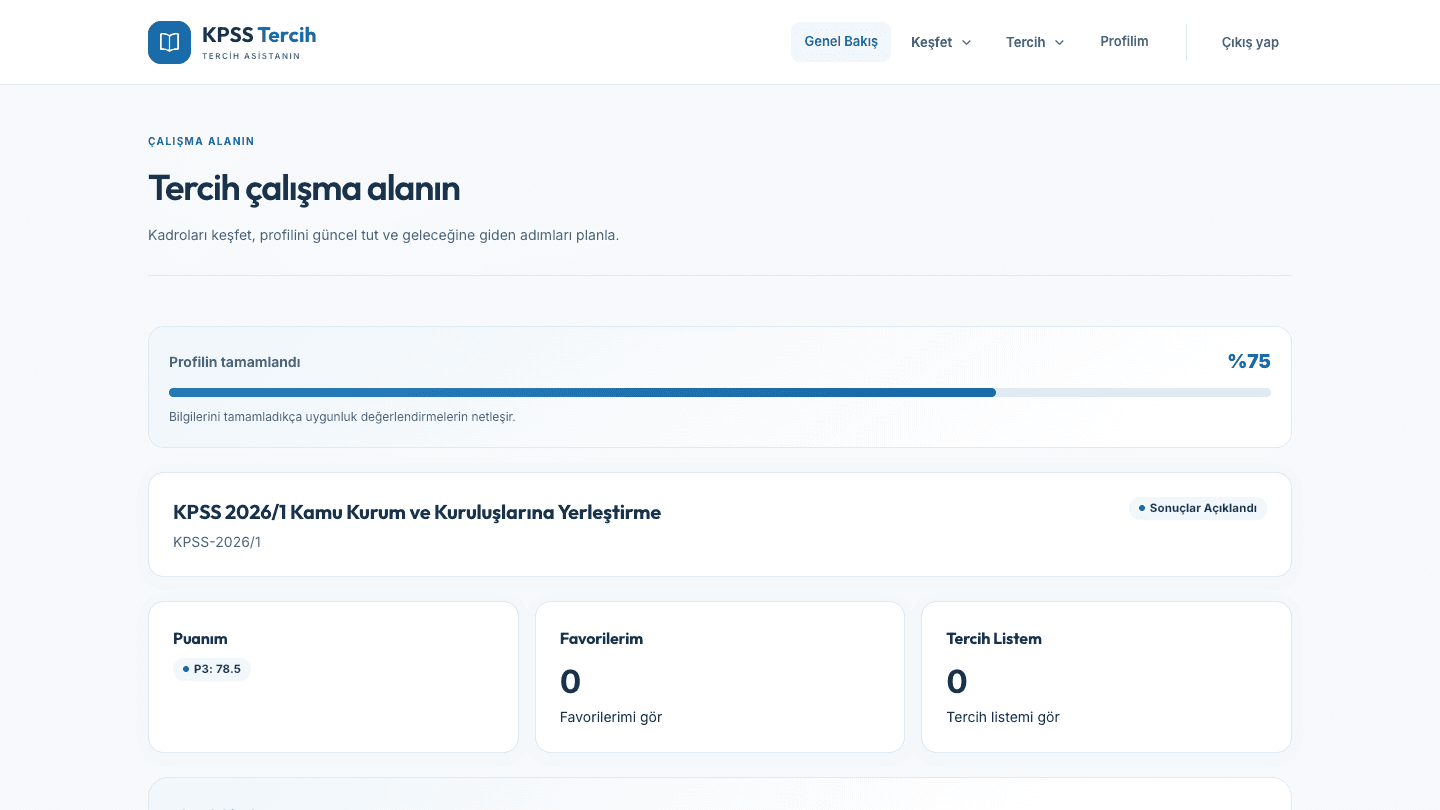Click the Tercih Listem card heading
This screenshot has width=1440, height=810.
[x=994, y=638]
